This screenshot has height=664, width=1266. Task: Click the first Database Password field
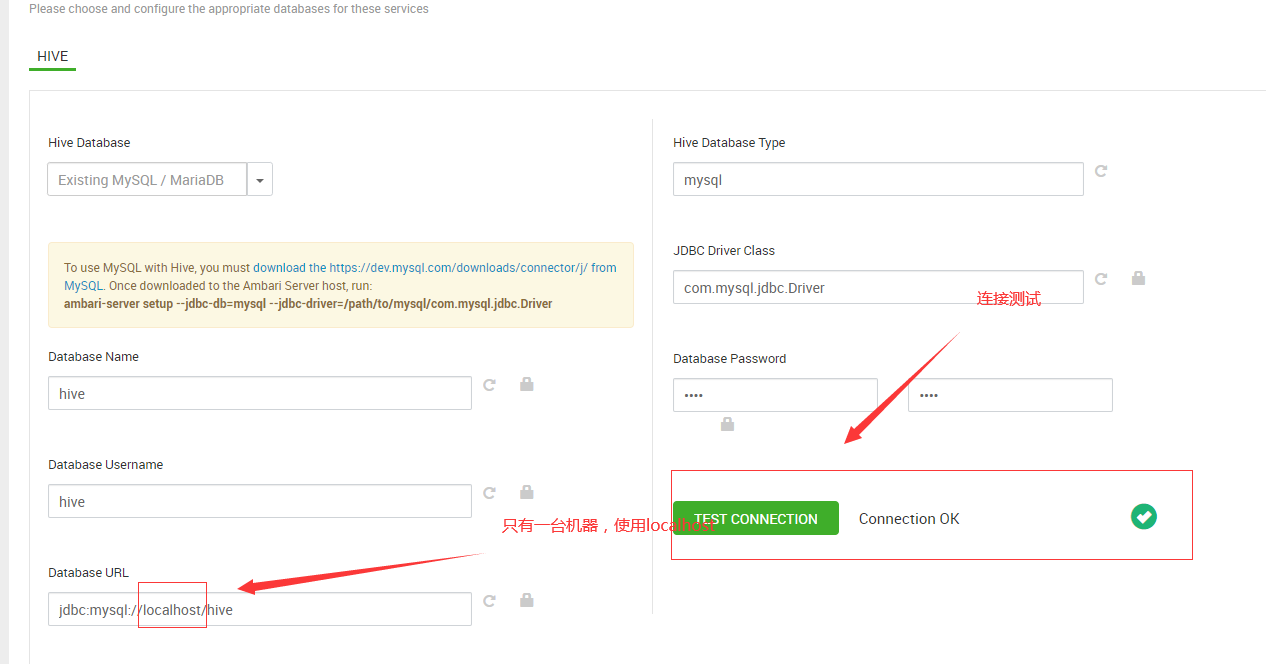point(775,395)
